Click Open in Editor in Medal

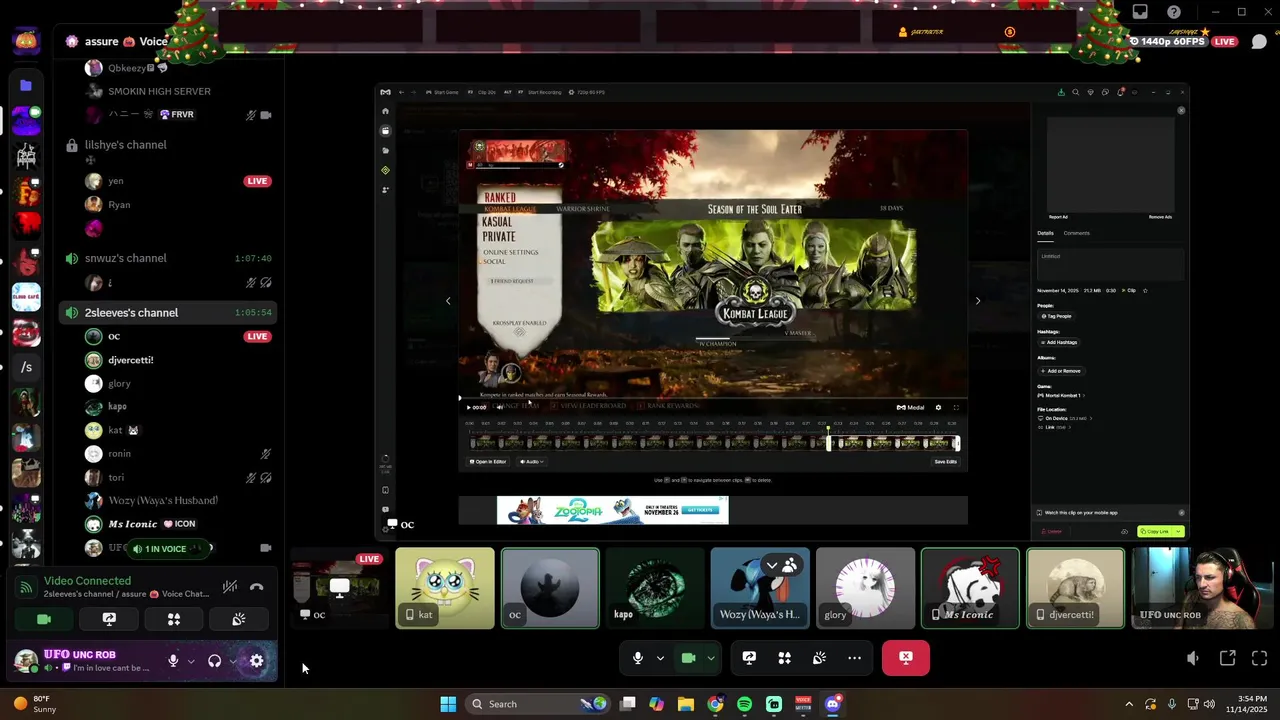click(x=489, y=462)
